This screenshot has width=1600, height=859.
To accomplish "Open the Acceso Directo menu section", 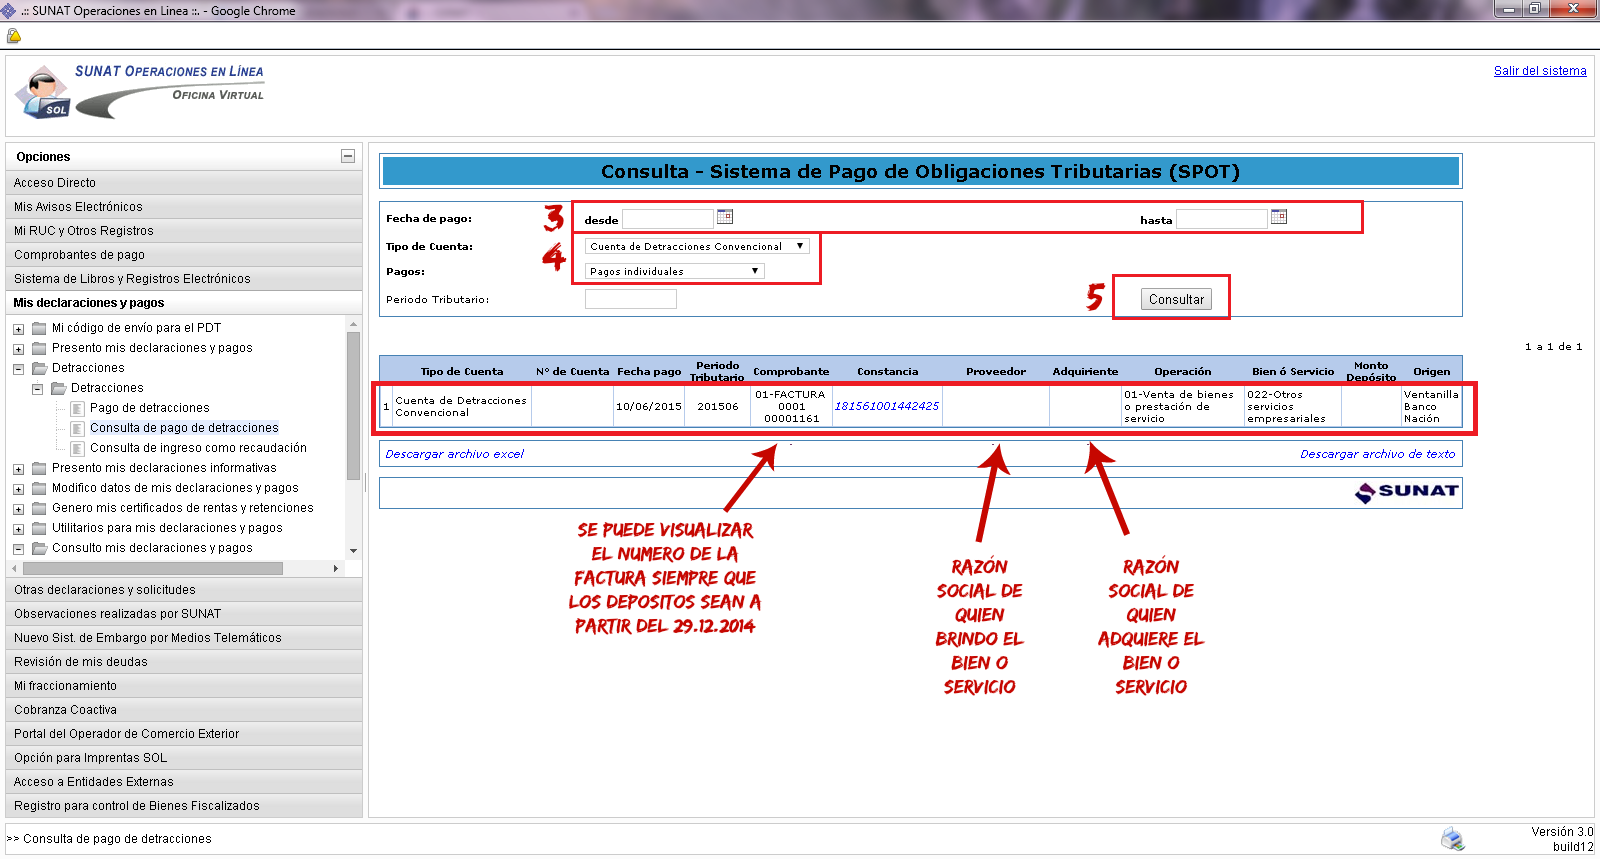I will tap(184, 183).
